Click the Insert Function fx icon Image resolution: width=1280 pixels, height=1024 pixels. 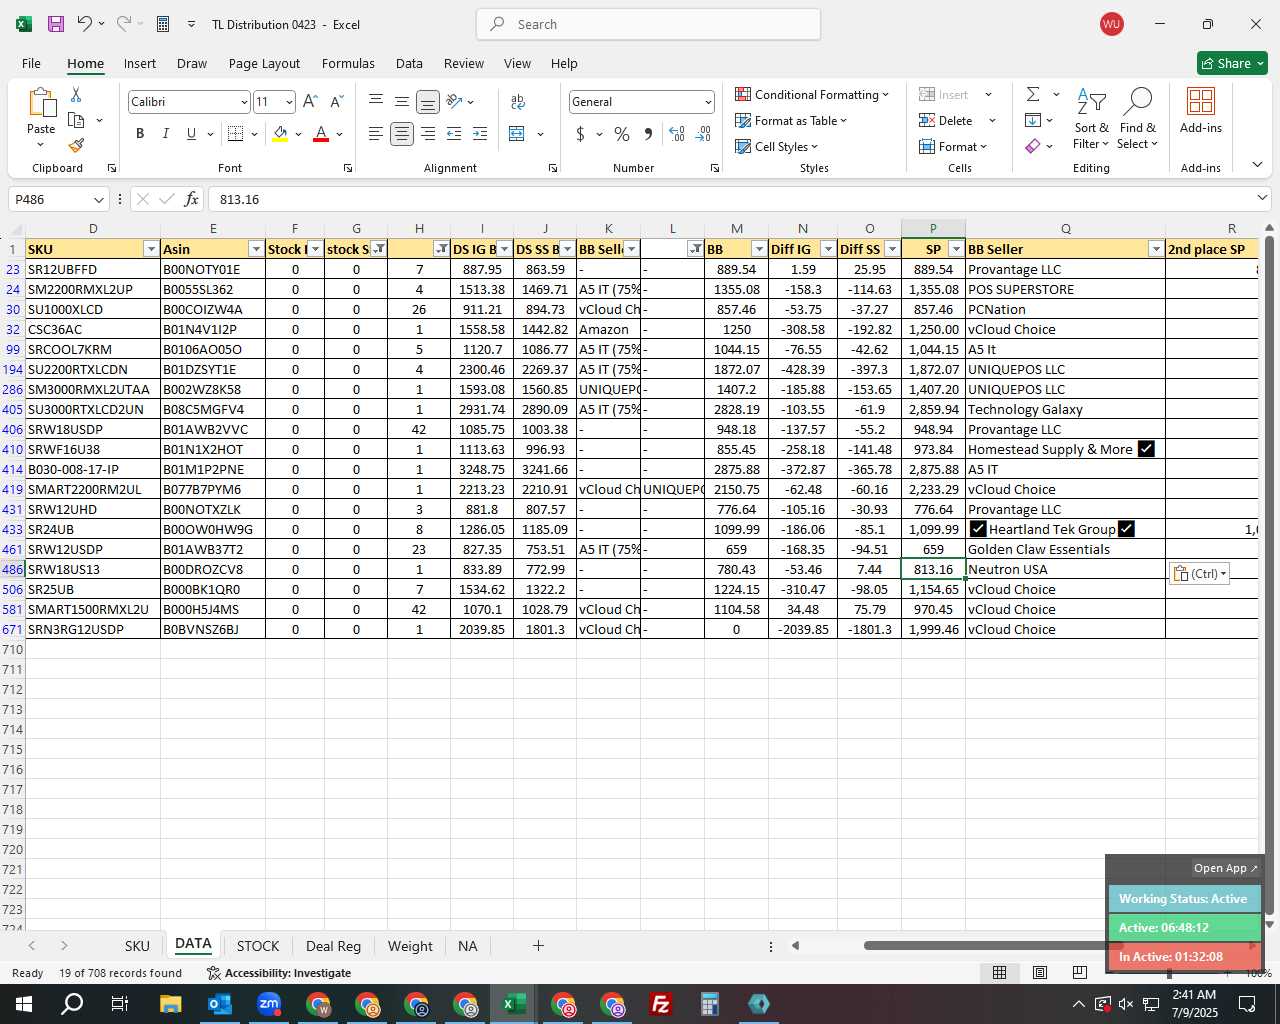(x=192, y=199)
